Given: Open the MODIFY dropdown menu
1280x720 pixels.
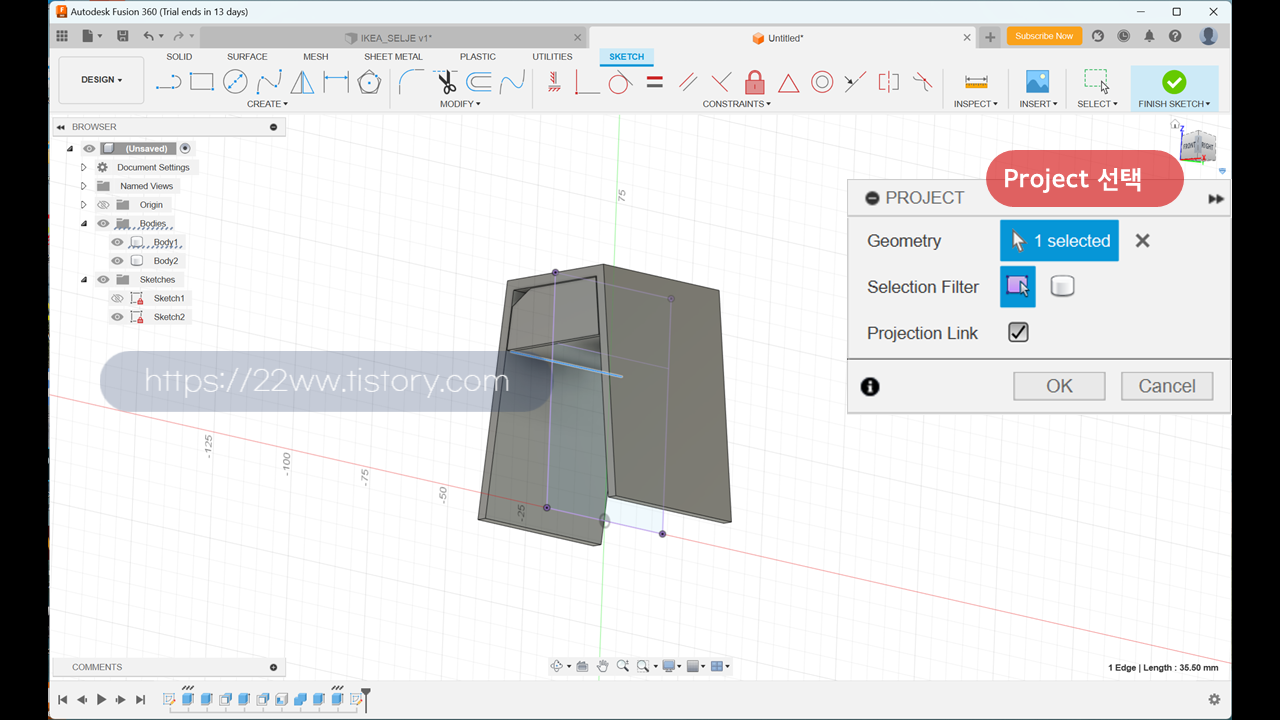Looking at the screenshot, I should [x=460, y=104].
